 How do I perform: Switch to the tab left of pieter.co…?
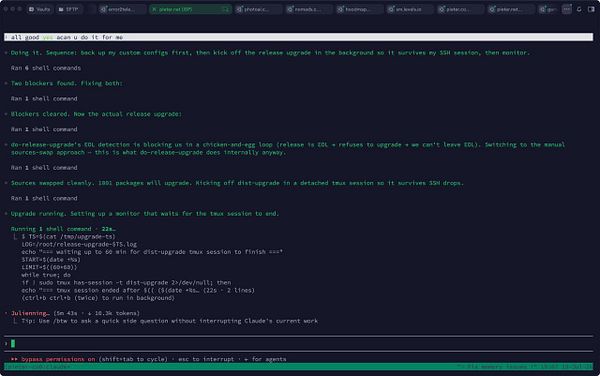409,9
